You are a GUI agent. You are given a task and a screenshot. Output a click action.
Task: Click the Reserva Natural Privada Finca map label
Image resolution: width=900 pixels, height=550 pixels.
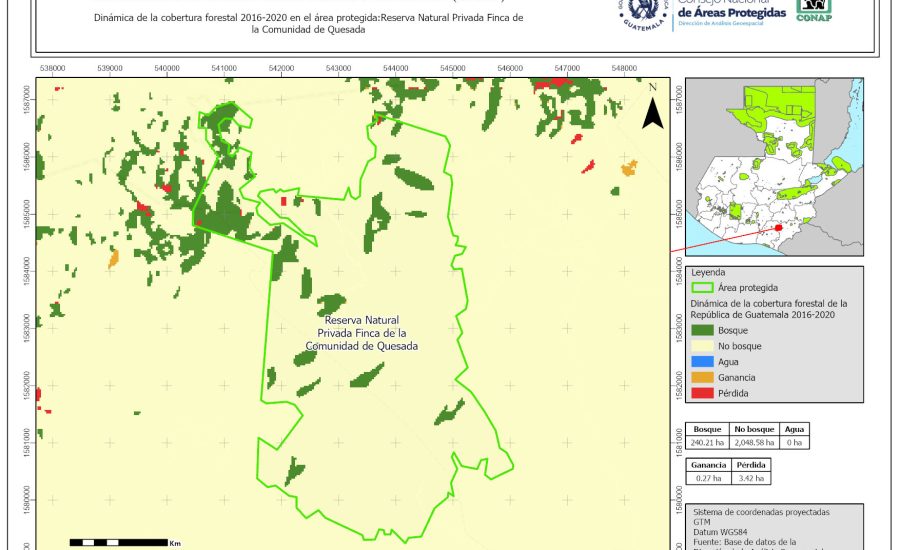pos(362,333)
